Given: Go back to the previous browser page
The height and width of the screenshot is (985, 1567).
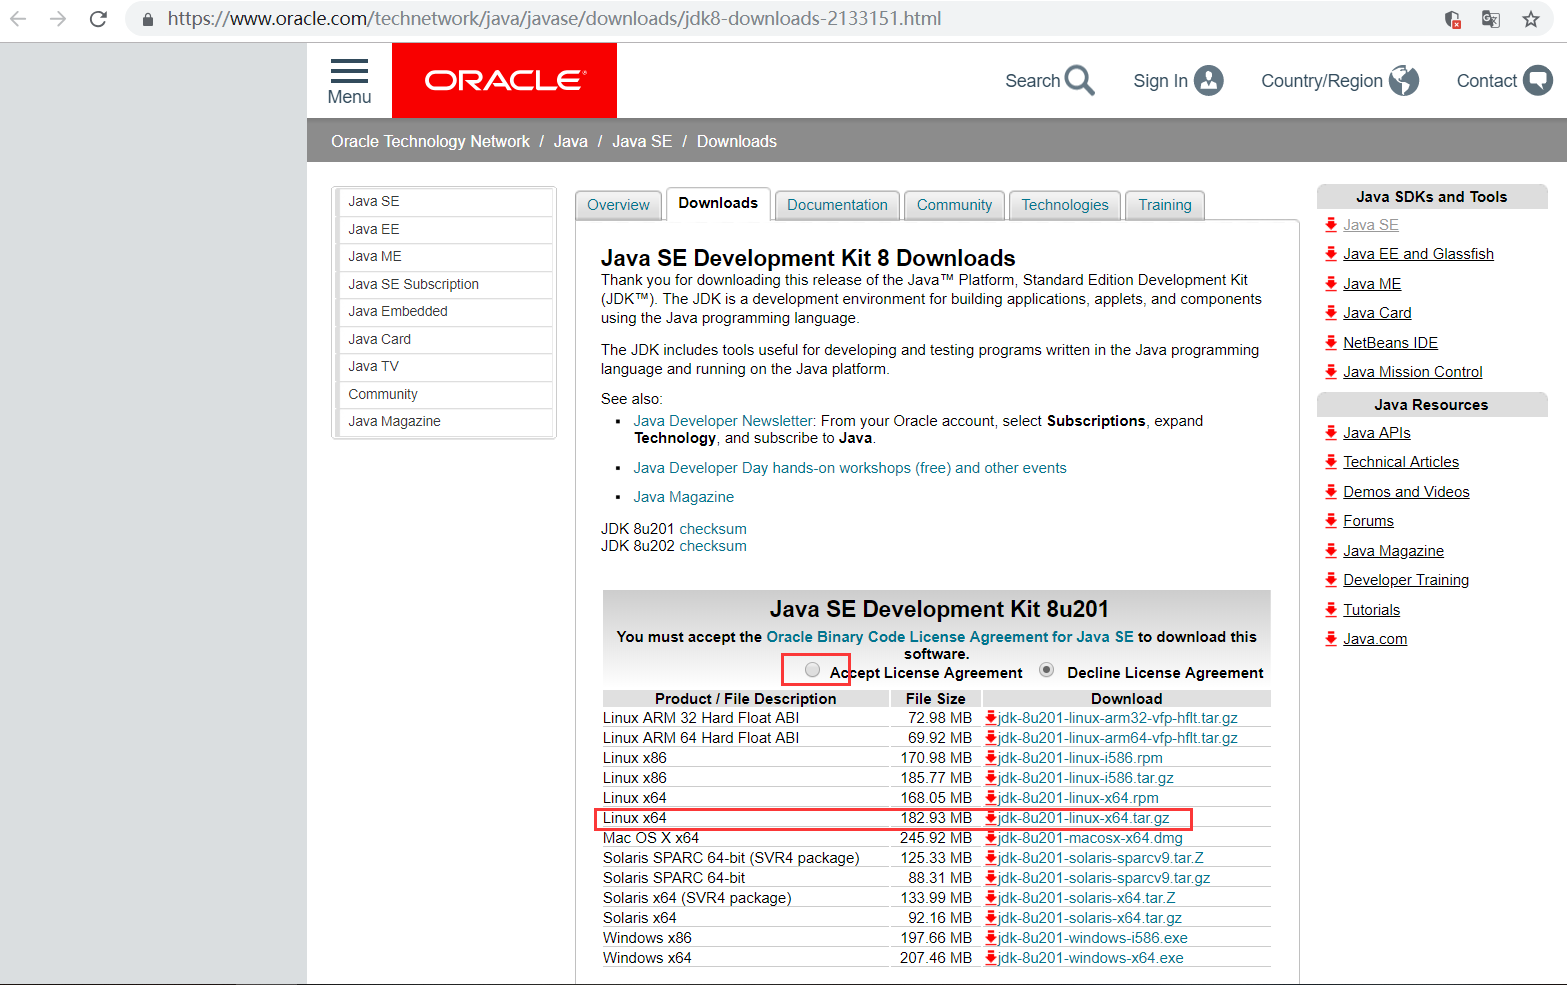Looking at the screenshot, I should coord(18,19).
